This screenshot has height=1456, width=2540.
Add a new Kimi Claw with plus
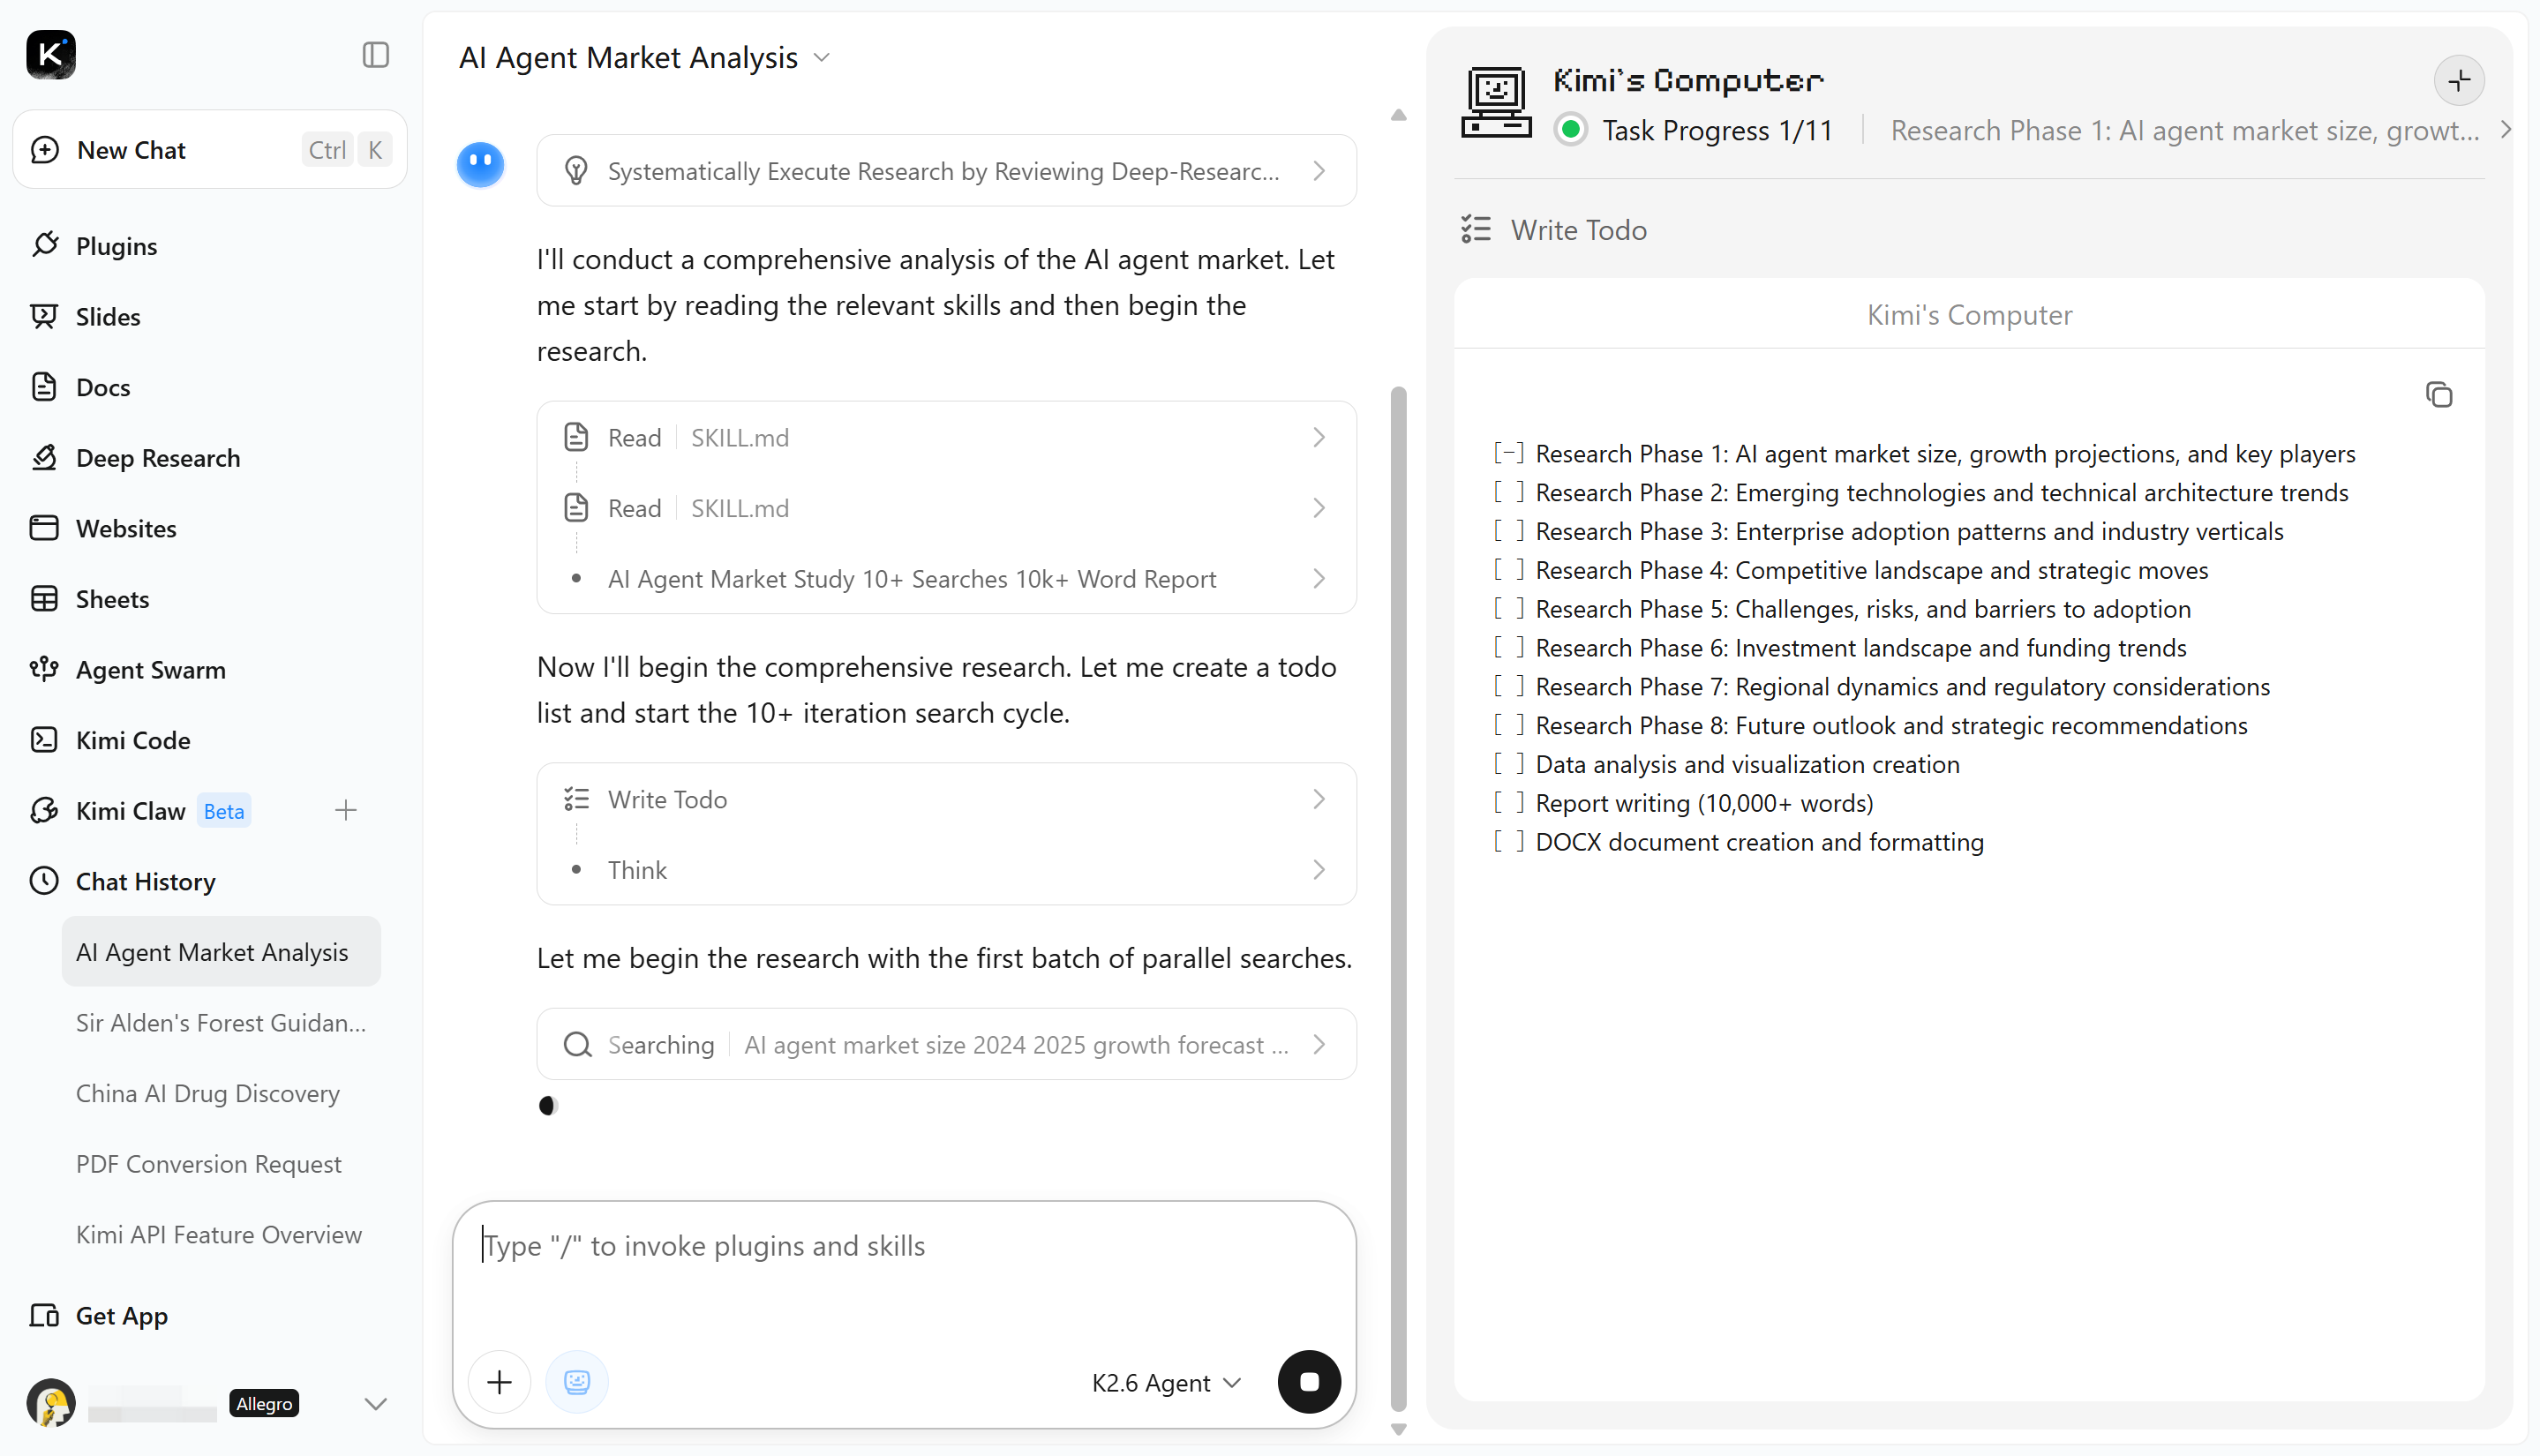pos(346,811)
